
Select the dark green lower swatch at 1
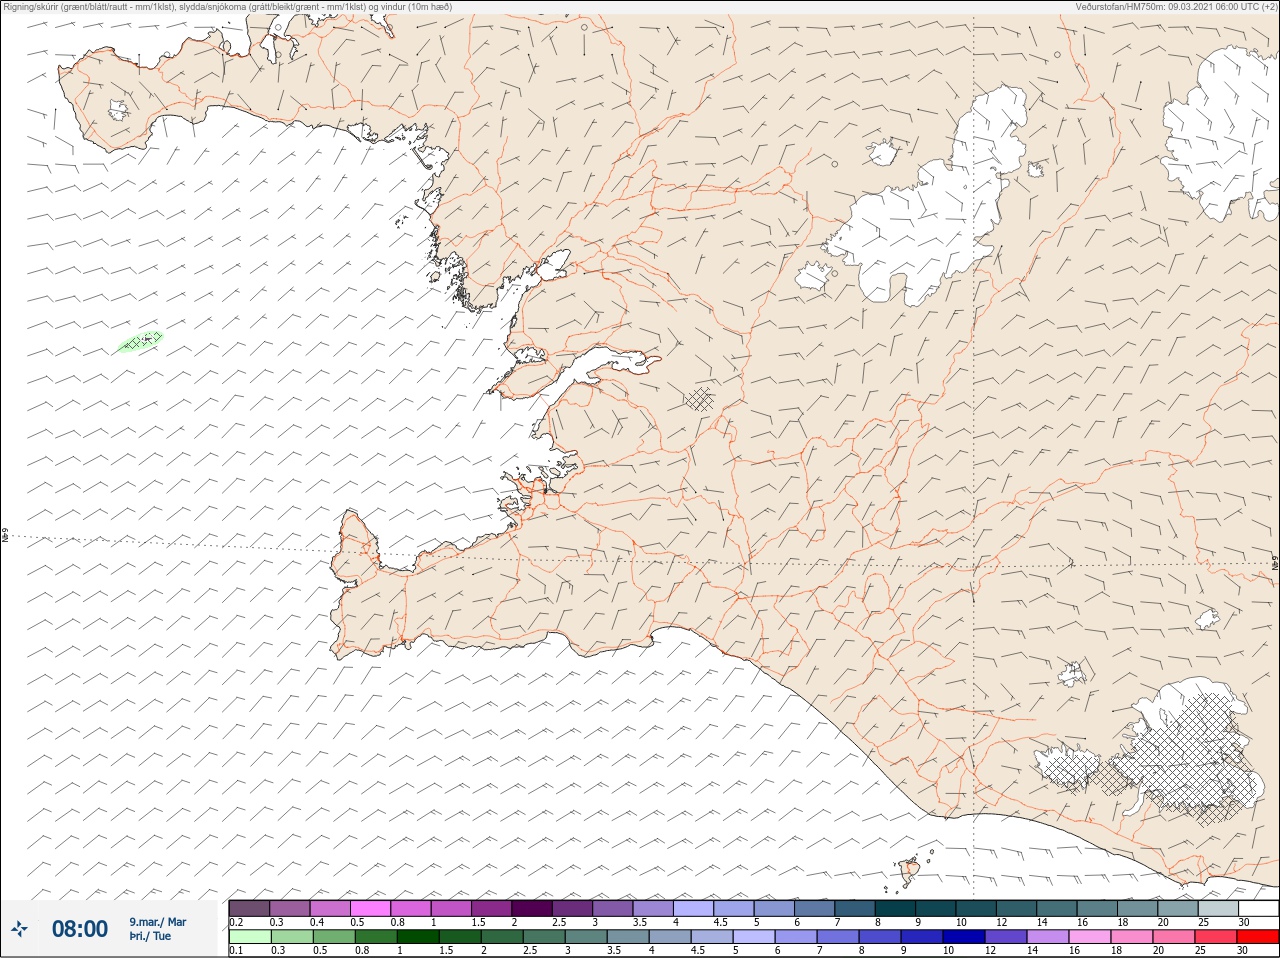click(417, 937)
